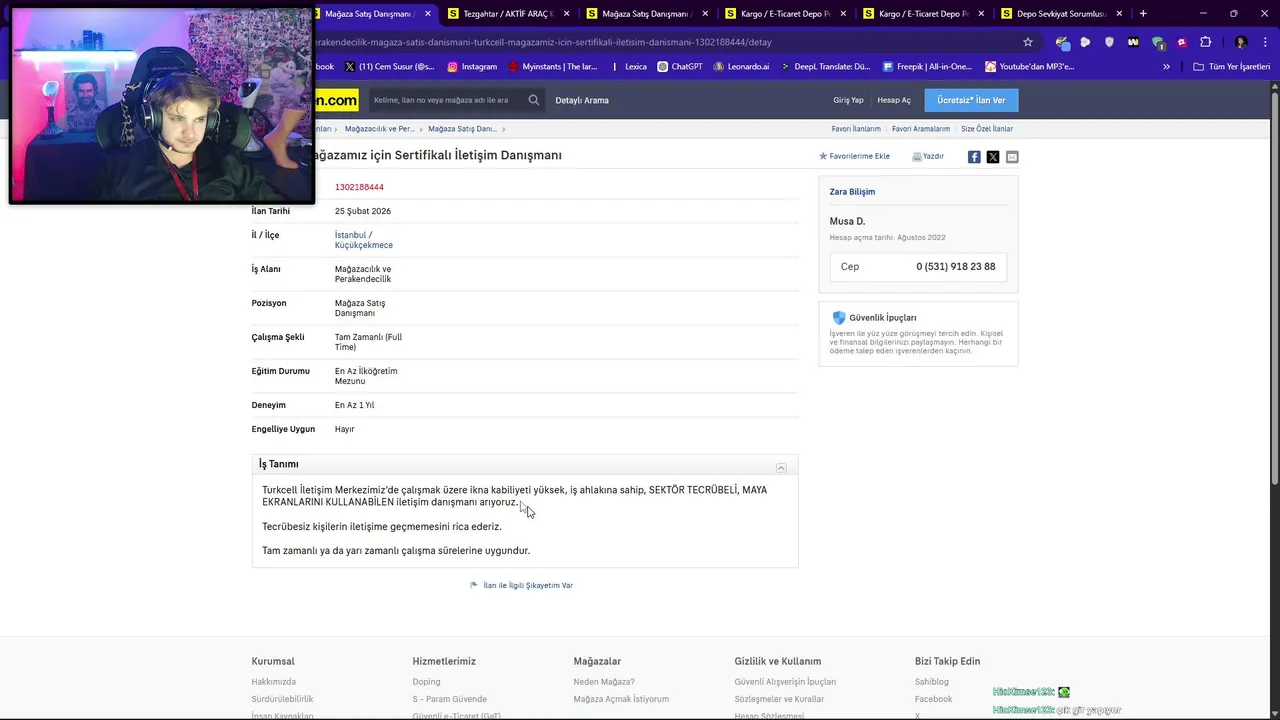Open Favori Aramalarım
Image resolution: width=1280 pixels, height=720 pixels.
click(x=921, y=129)
